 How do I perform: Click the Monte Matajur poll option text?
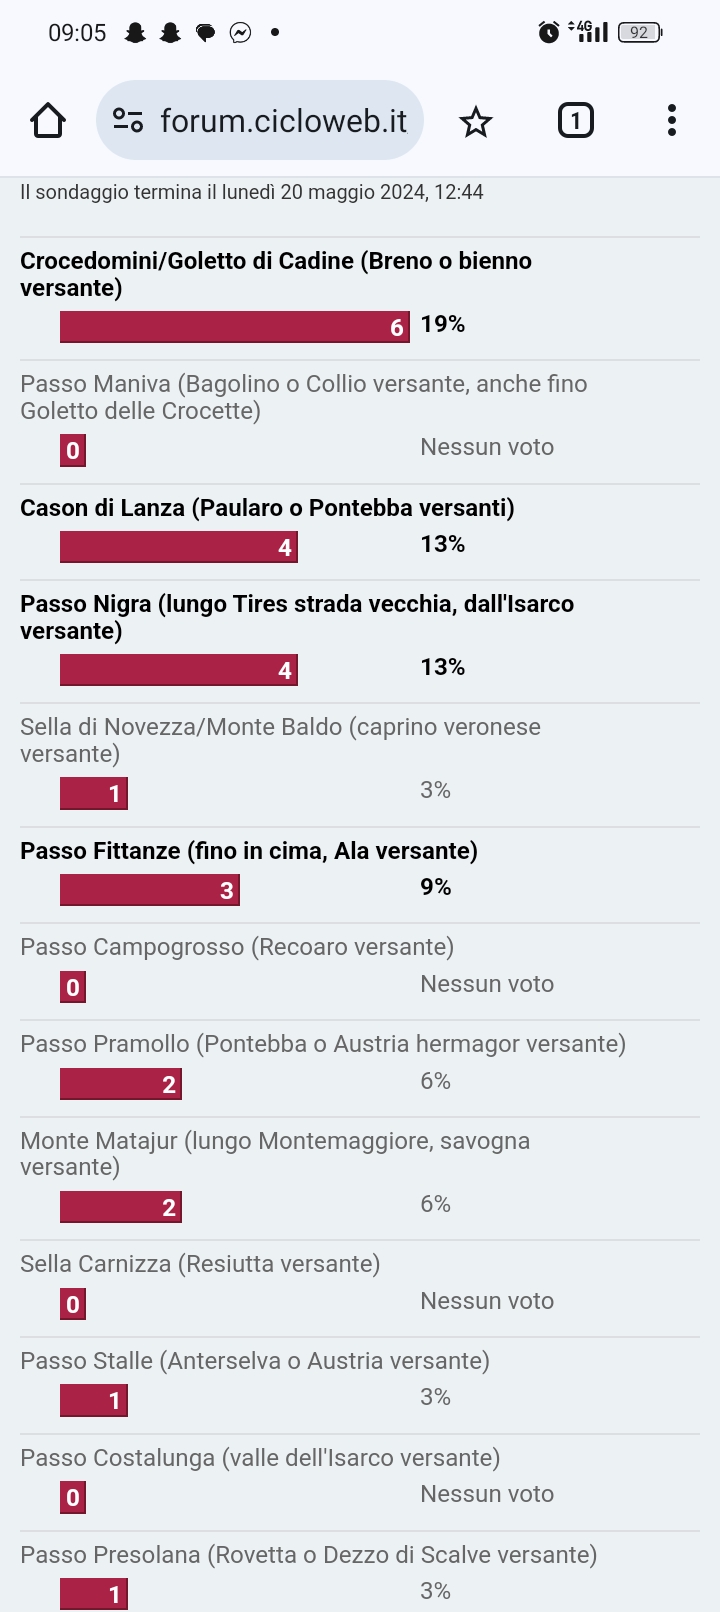275,1154
